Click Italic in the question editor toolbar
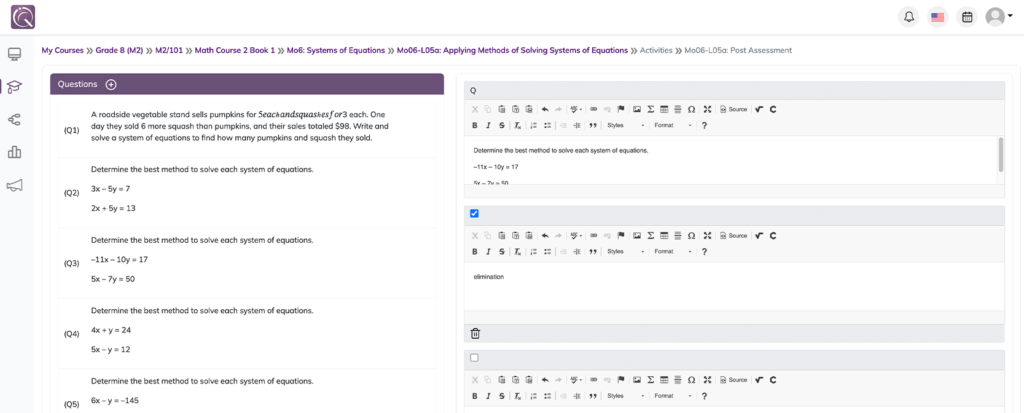The image size is (1024, 413). (x=488, y=125)
